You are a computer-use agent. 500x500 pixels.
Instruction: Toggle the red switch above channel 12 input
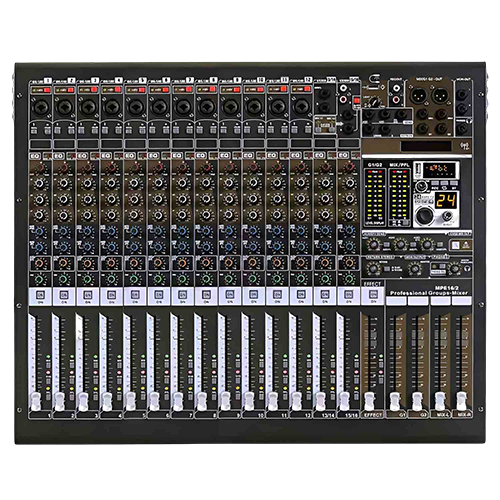tap(307, 90)
